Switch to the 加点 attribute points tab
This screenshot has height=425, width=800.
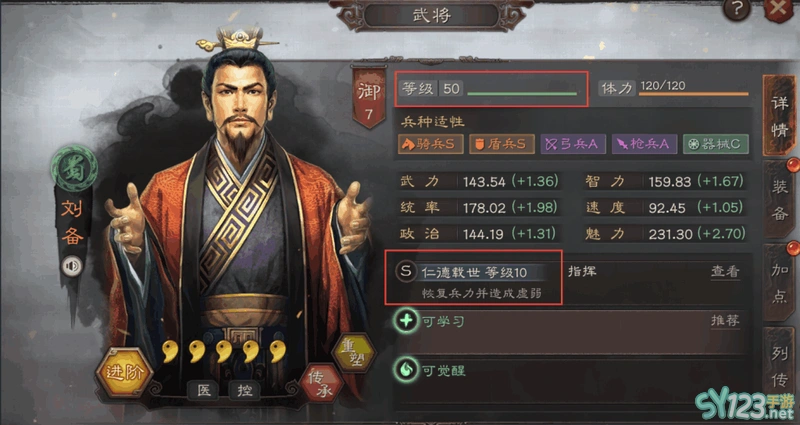point(779,282)
